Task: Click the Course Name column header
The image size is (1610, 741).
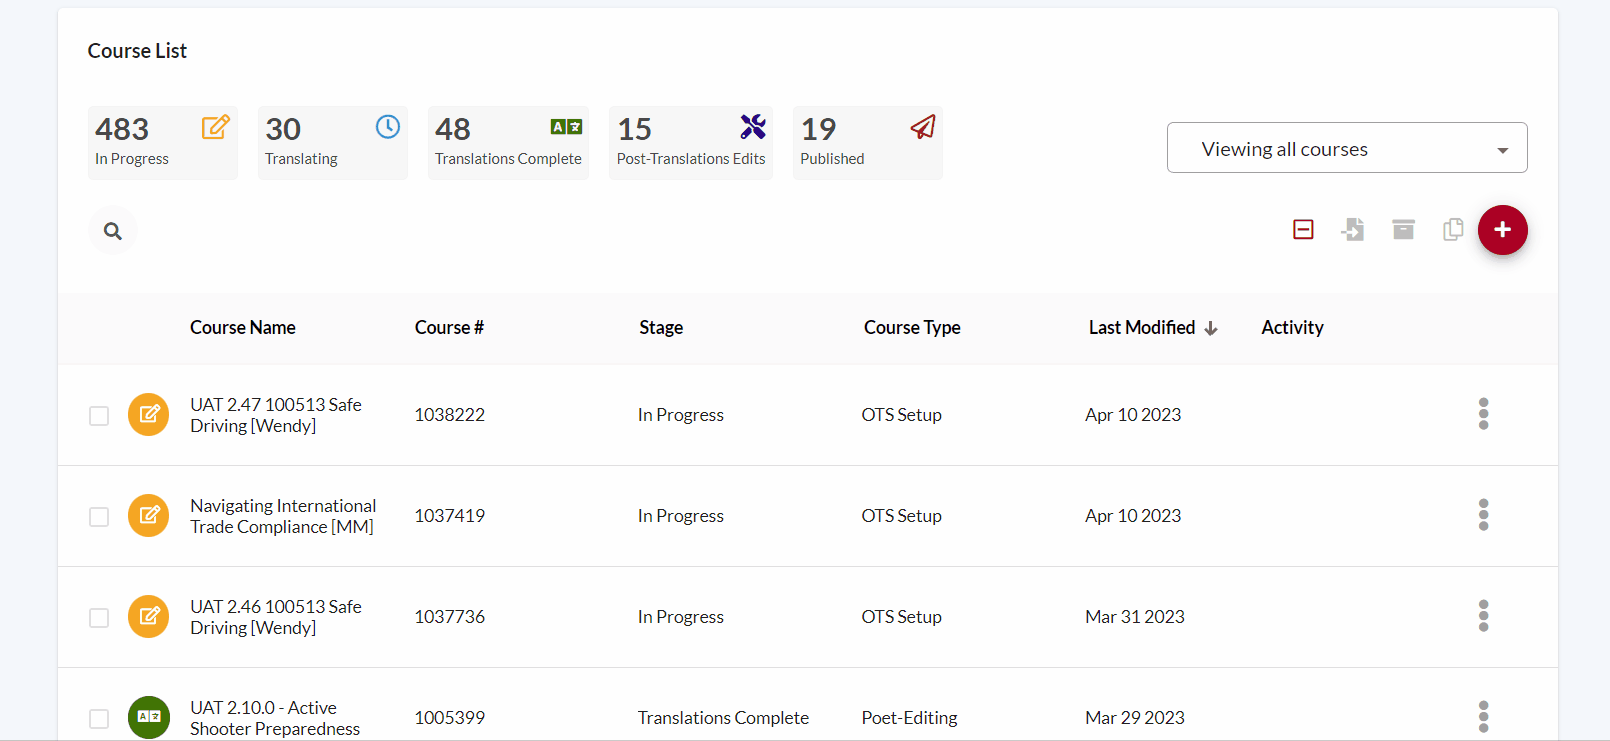Action: click(242, 328)
